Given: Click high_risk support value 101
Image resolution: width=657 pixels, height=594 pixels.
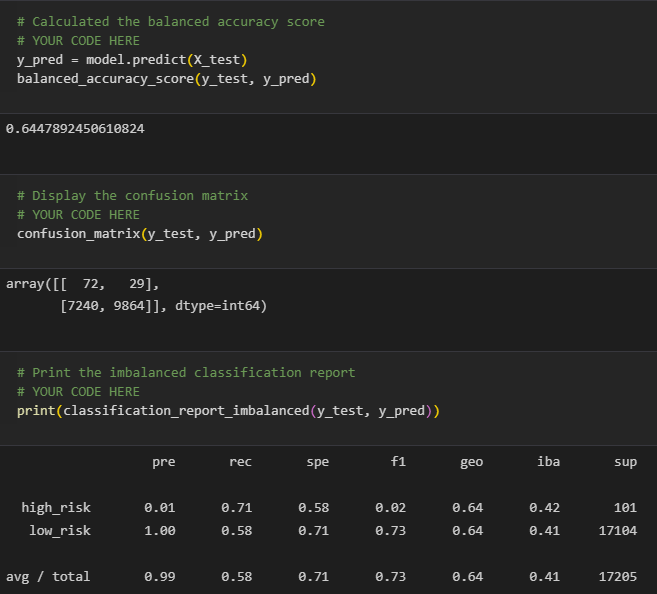Looking at the screenshot, I should (625, 508).
